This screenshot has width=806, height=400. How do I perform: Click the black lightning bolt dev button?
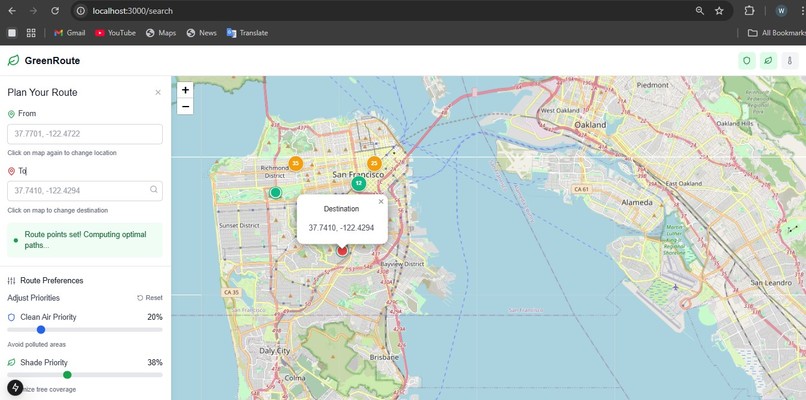(15, 387)
